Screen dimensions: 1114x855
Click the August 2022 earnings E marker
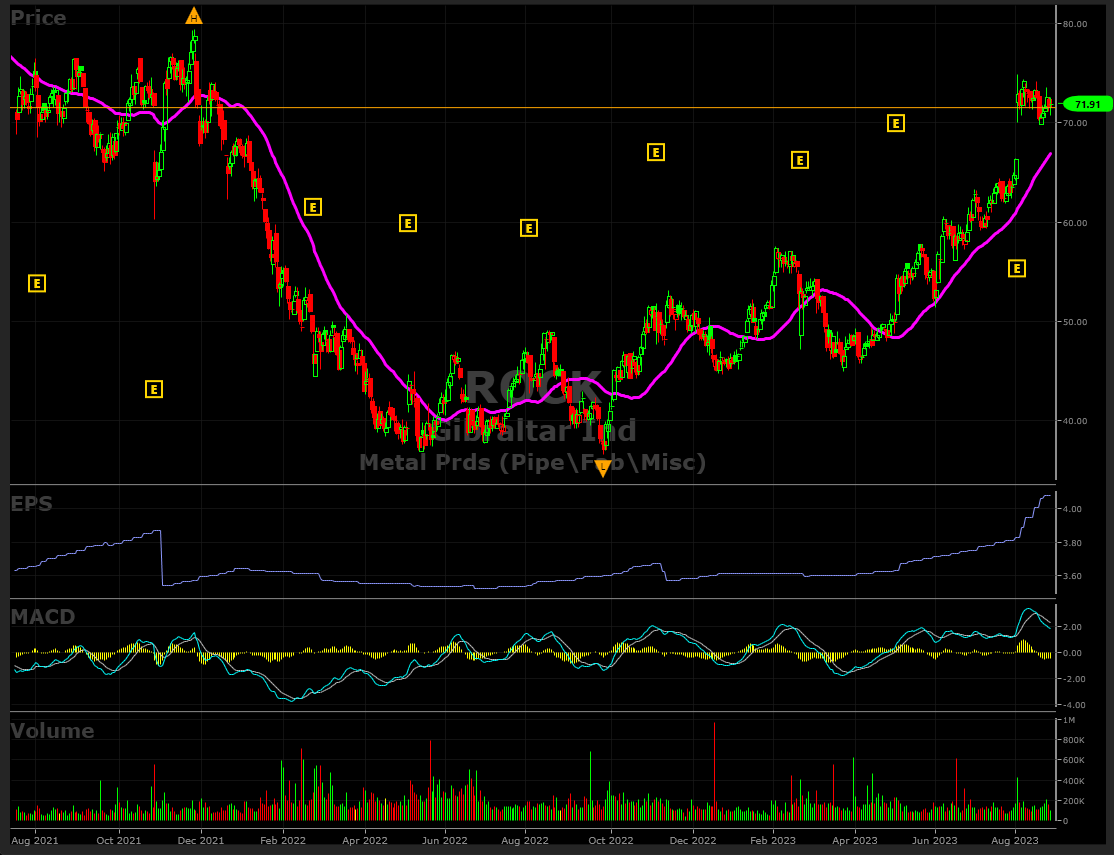coord(529,228)
